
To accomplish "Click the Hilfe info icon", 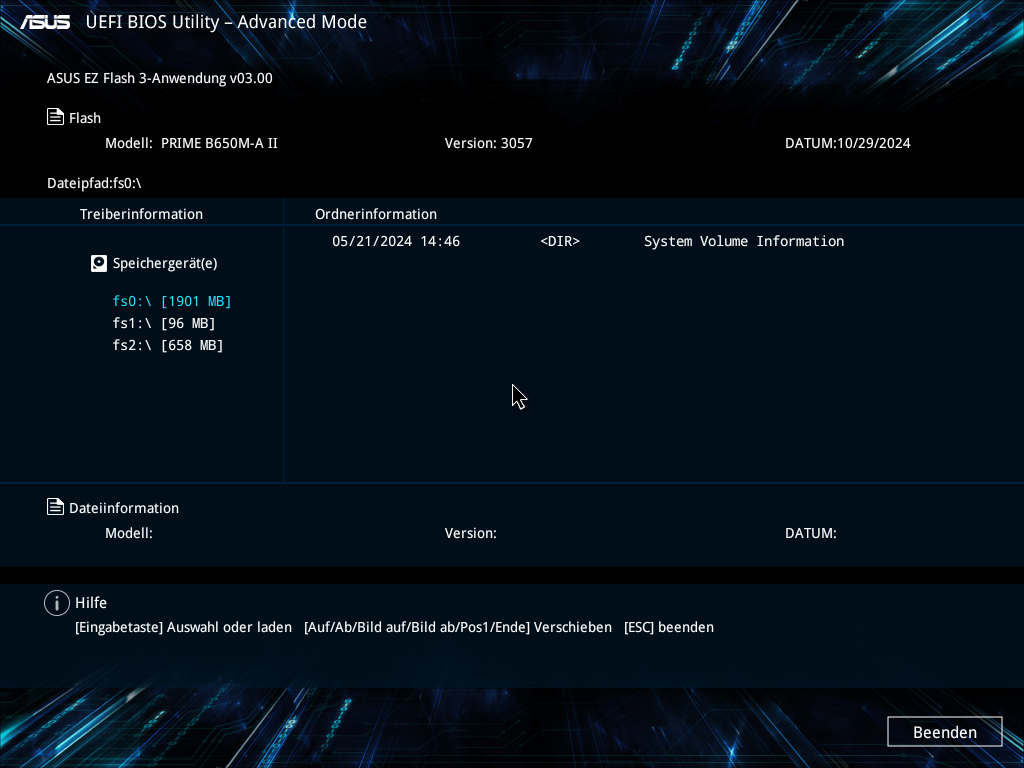I will (x=57, y=603).
